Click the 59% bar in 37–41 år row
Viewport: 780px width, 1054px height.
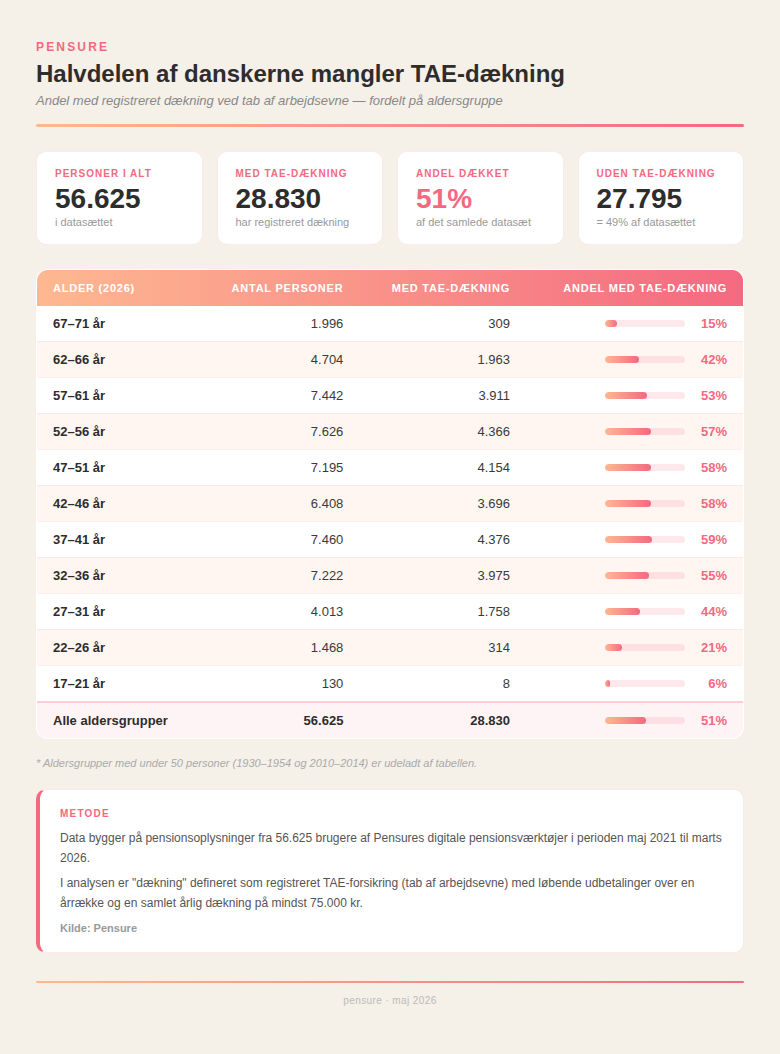(x=645, y=540)
